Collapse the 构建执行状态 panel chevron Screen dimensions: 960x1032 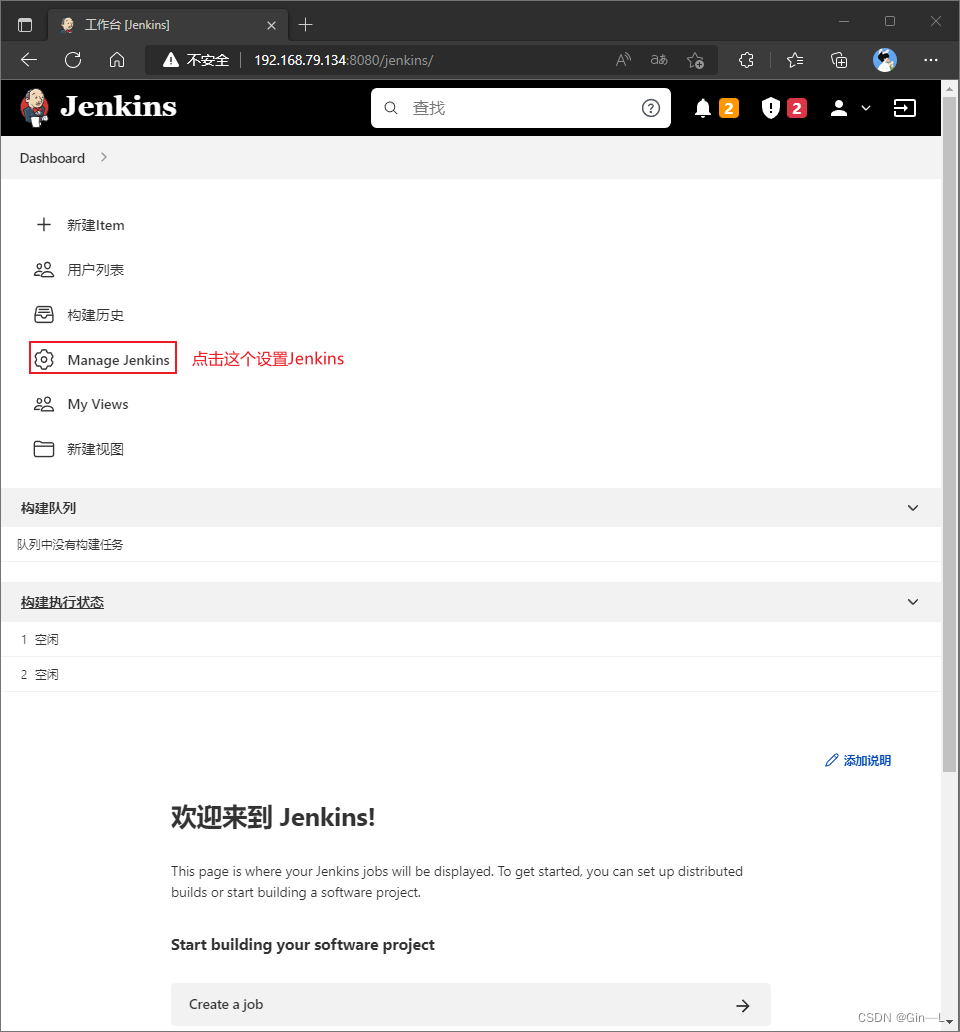[x=913, y=602]
